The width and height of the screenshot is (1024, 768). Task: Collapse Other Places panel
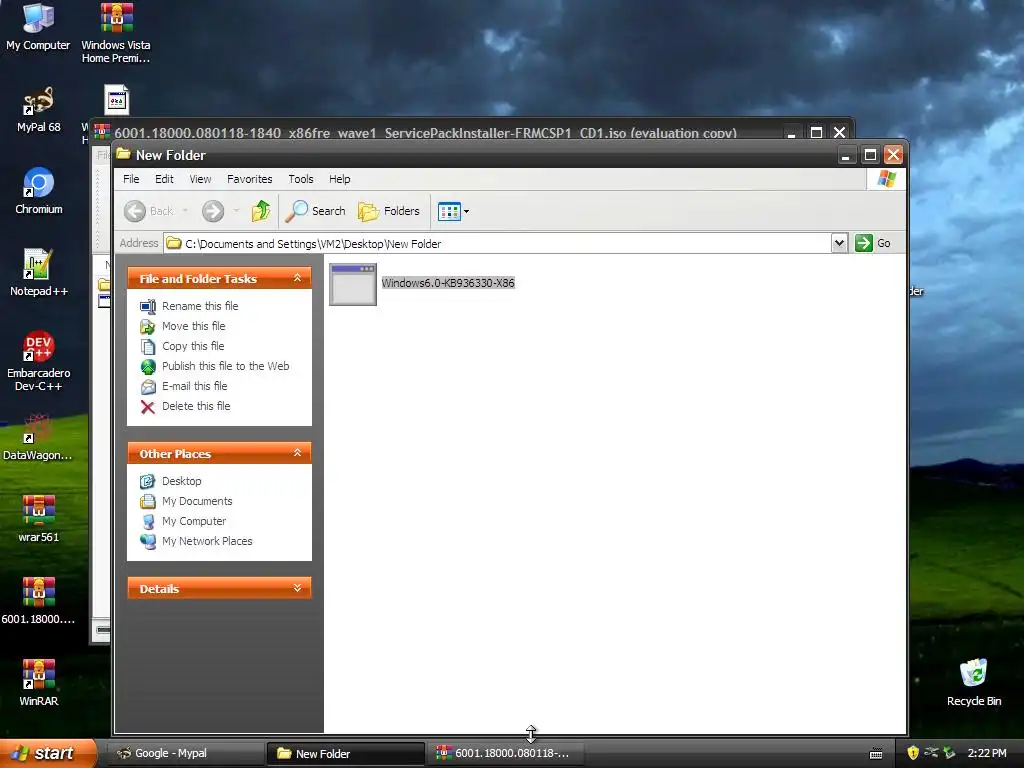click(297, 453)
